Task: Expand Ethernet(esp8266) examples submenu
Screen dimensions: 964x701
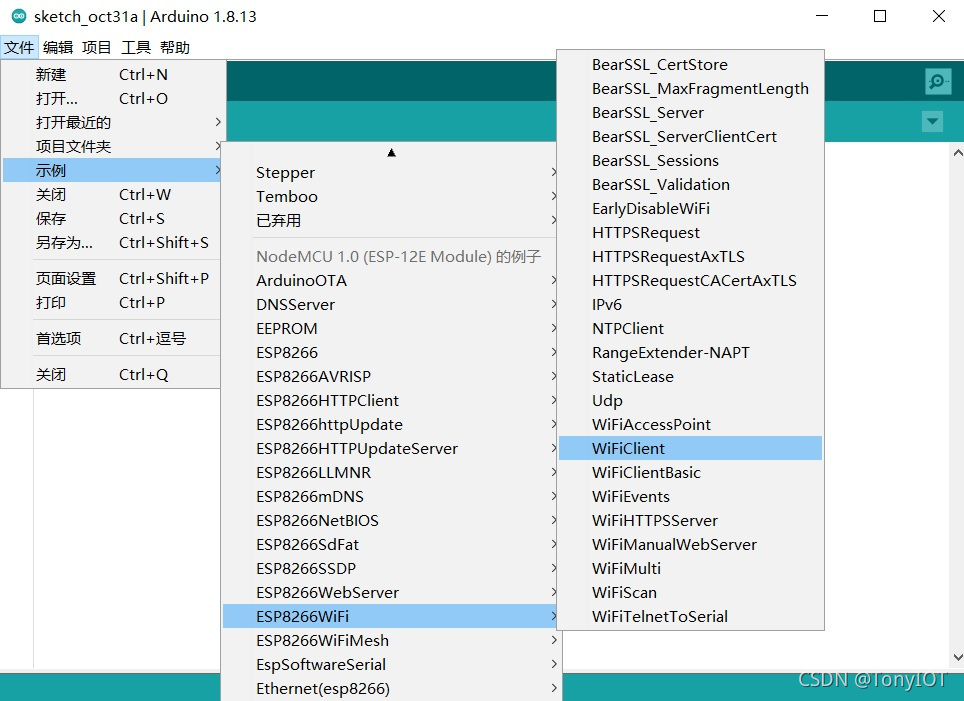Action: click(x=390, y=688)
